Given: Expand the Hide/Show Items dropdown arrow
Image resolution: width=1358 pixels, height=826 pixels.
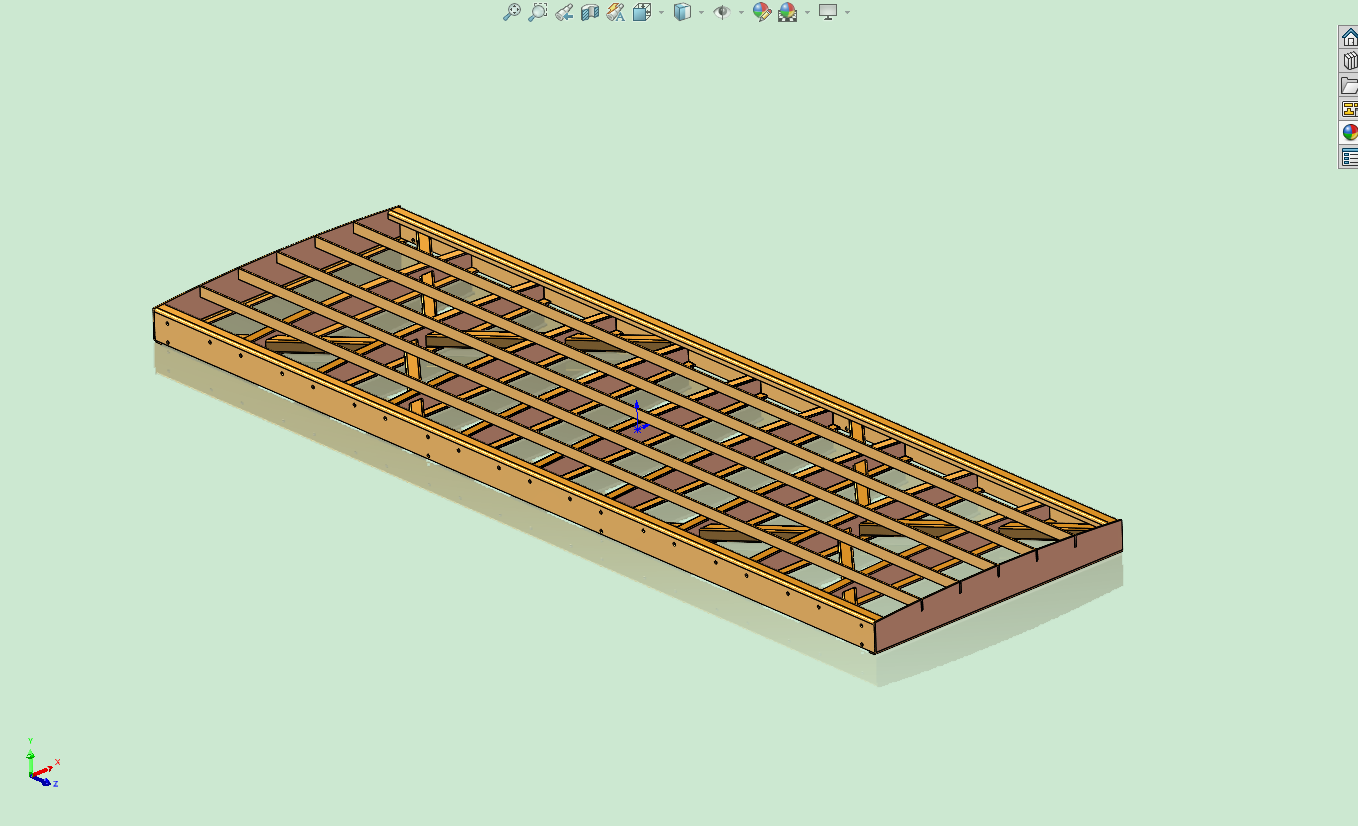Looking at the screenshot, I should (x=741, y=13).
